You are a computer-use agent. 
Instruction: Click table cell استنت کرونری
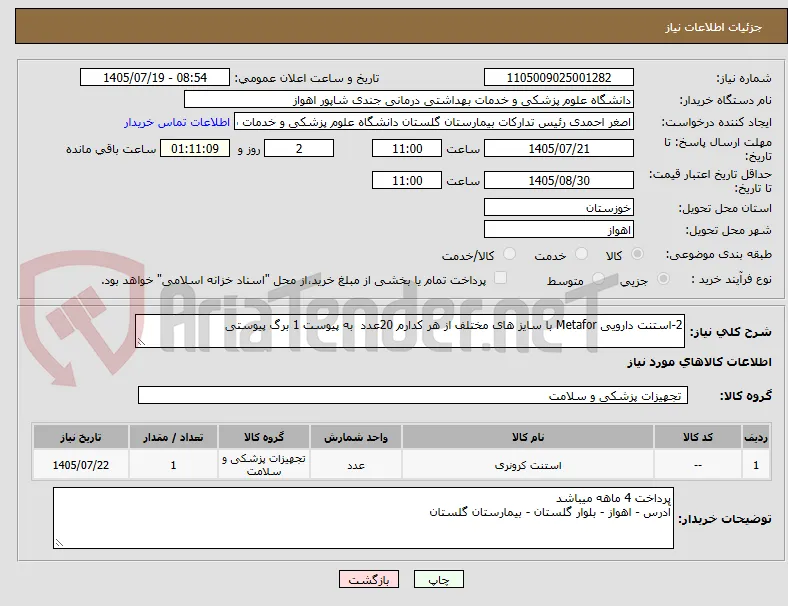coord(528,465)
